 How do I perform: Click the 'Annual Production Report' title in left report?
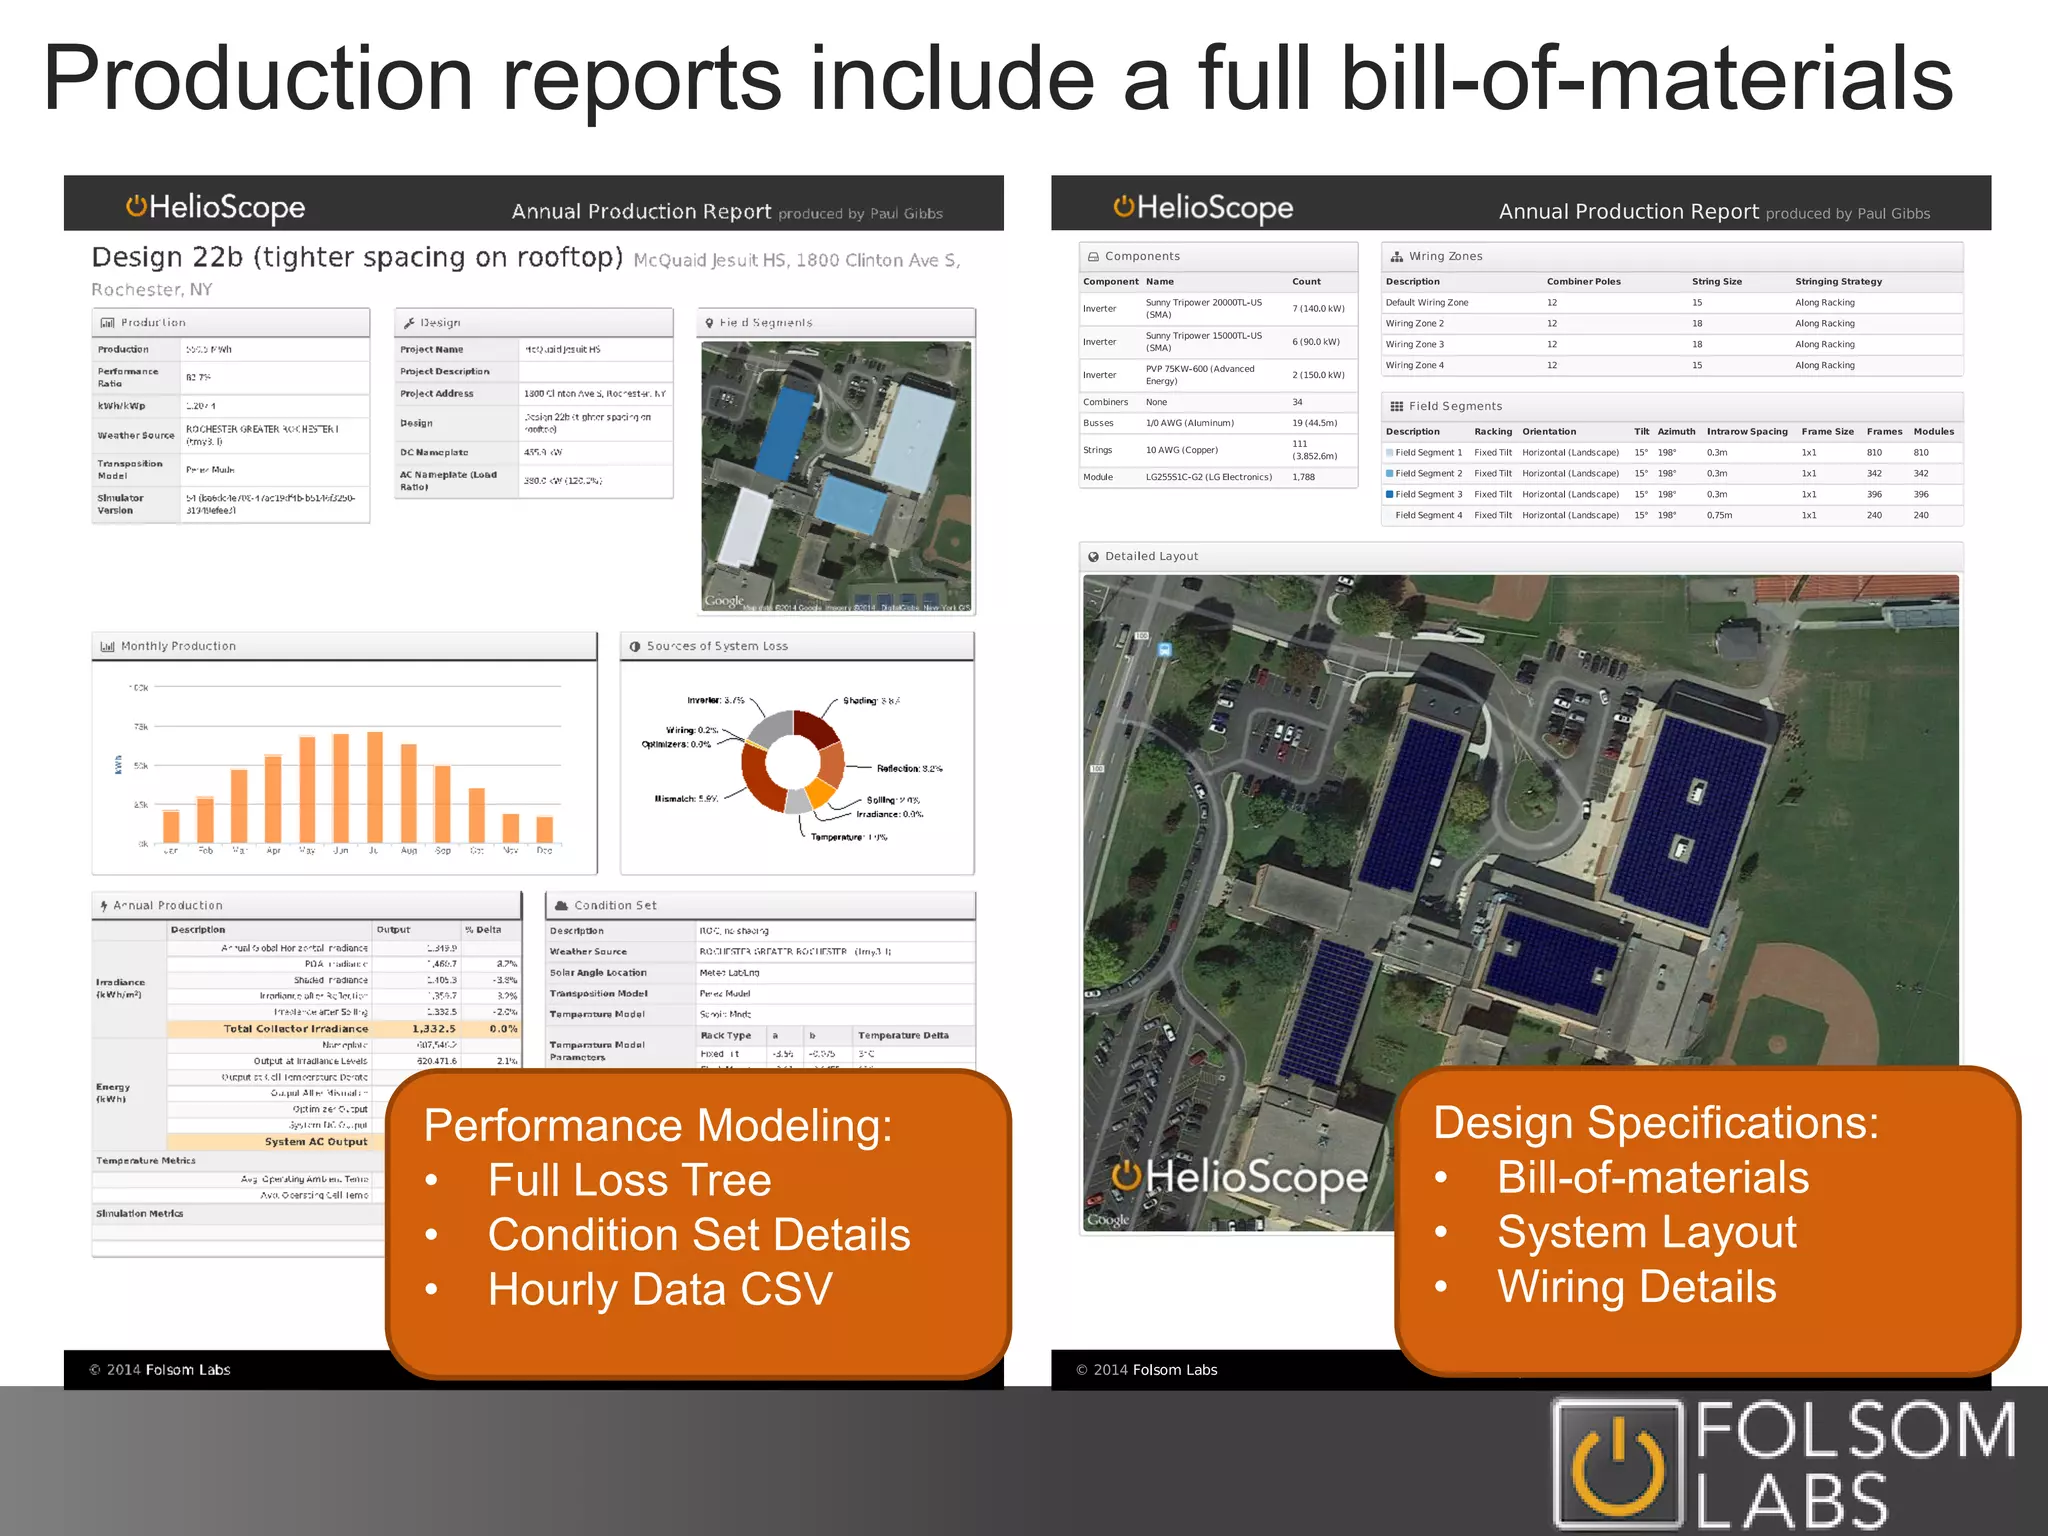point(641,212)
